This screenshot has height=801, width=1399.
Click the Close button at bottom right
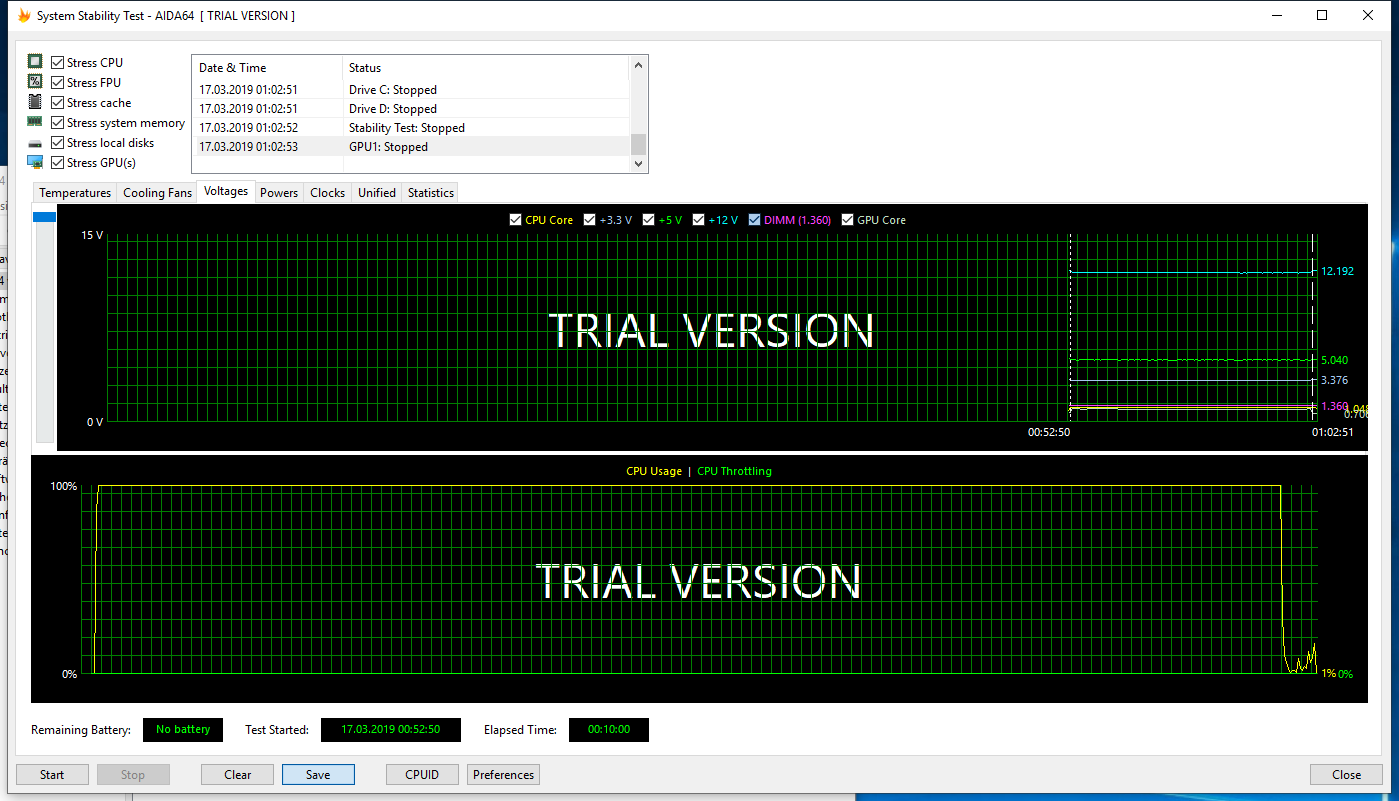[1346, 774]
